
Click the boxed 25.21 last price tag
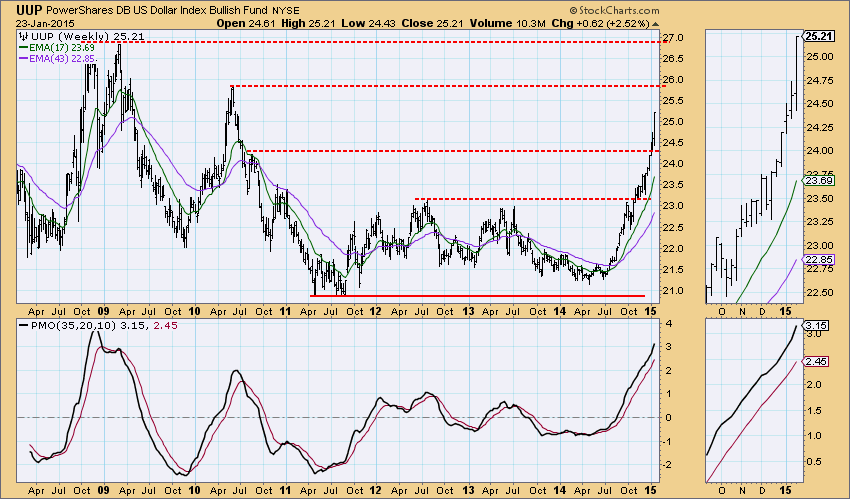[x=819, y=36]
